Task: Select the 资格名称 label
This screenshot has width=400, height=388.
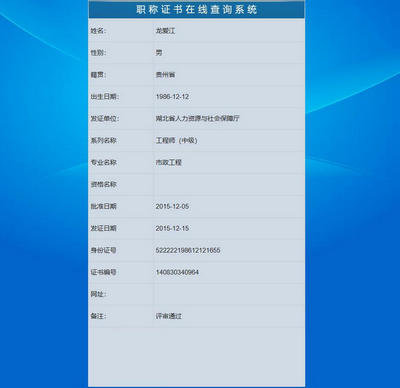Action: point(103,184)
